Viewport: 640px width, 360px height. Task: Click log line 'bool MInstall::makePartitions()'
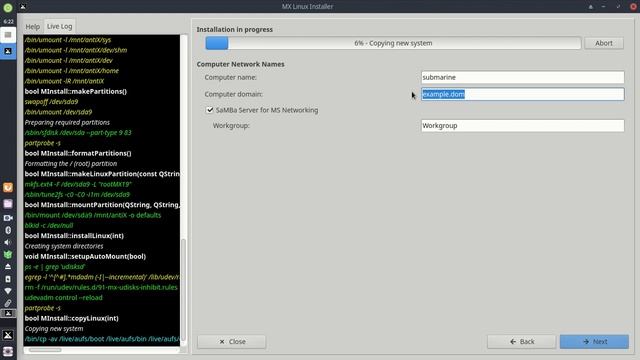tap(76, 91)
